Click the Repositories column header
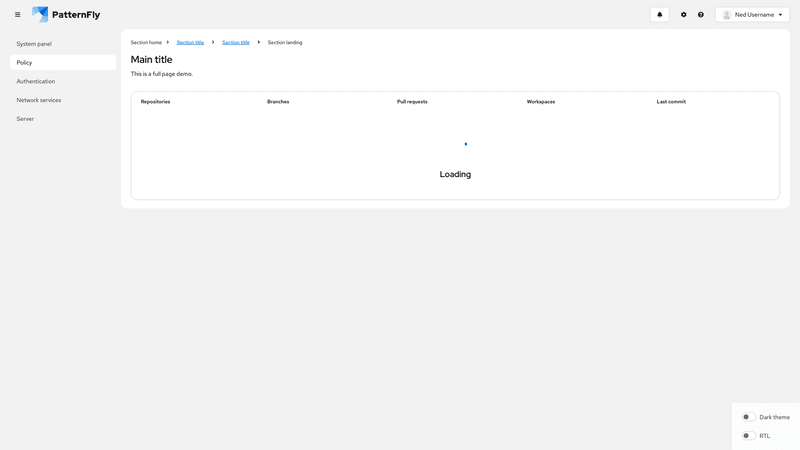Viewport: 800px width, 450px height. pos(156,102)
